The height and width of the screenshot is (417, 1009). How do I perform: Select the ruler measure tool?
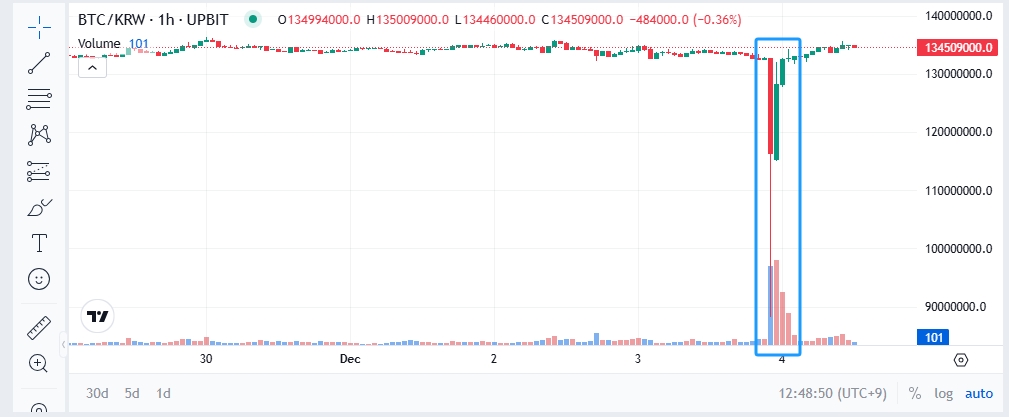tap(39, 326)
